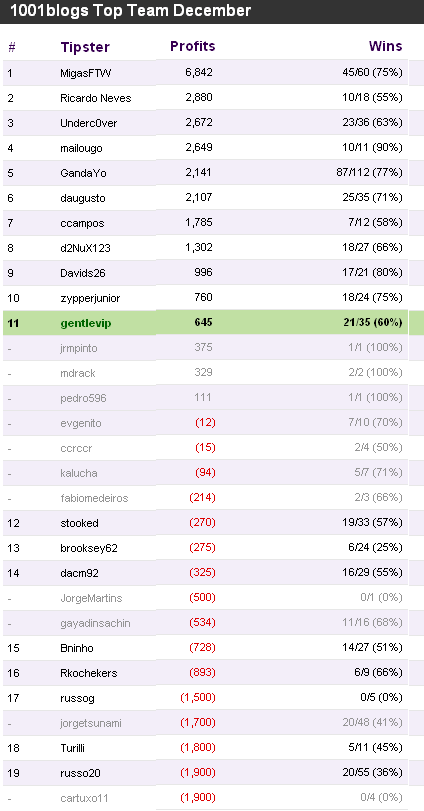Click brooksey62 tipster name

89,548
